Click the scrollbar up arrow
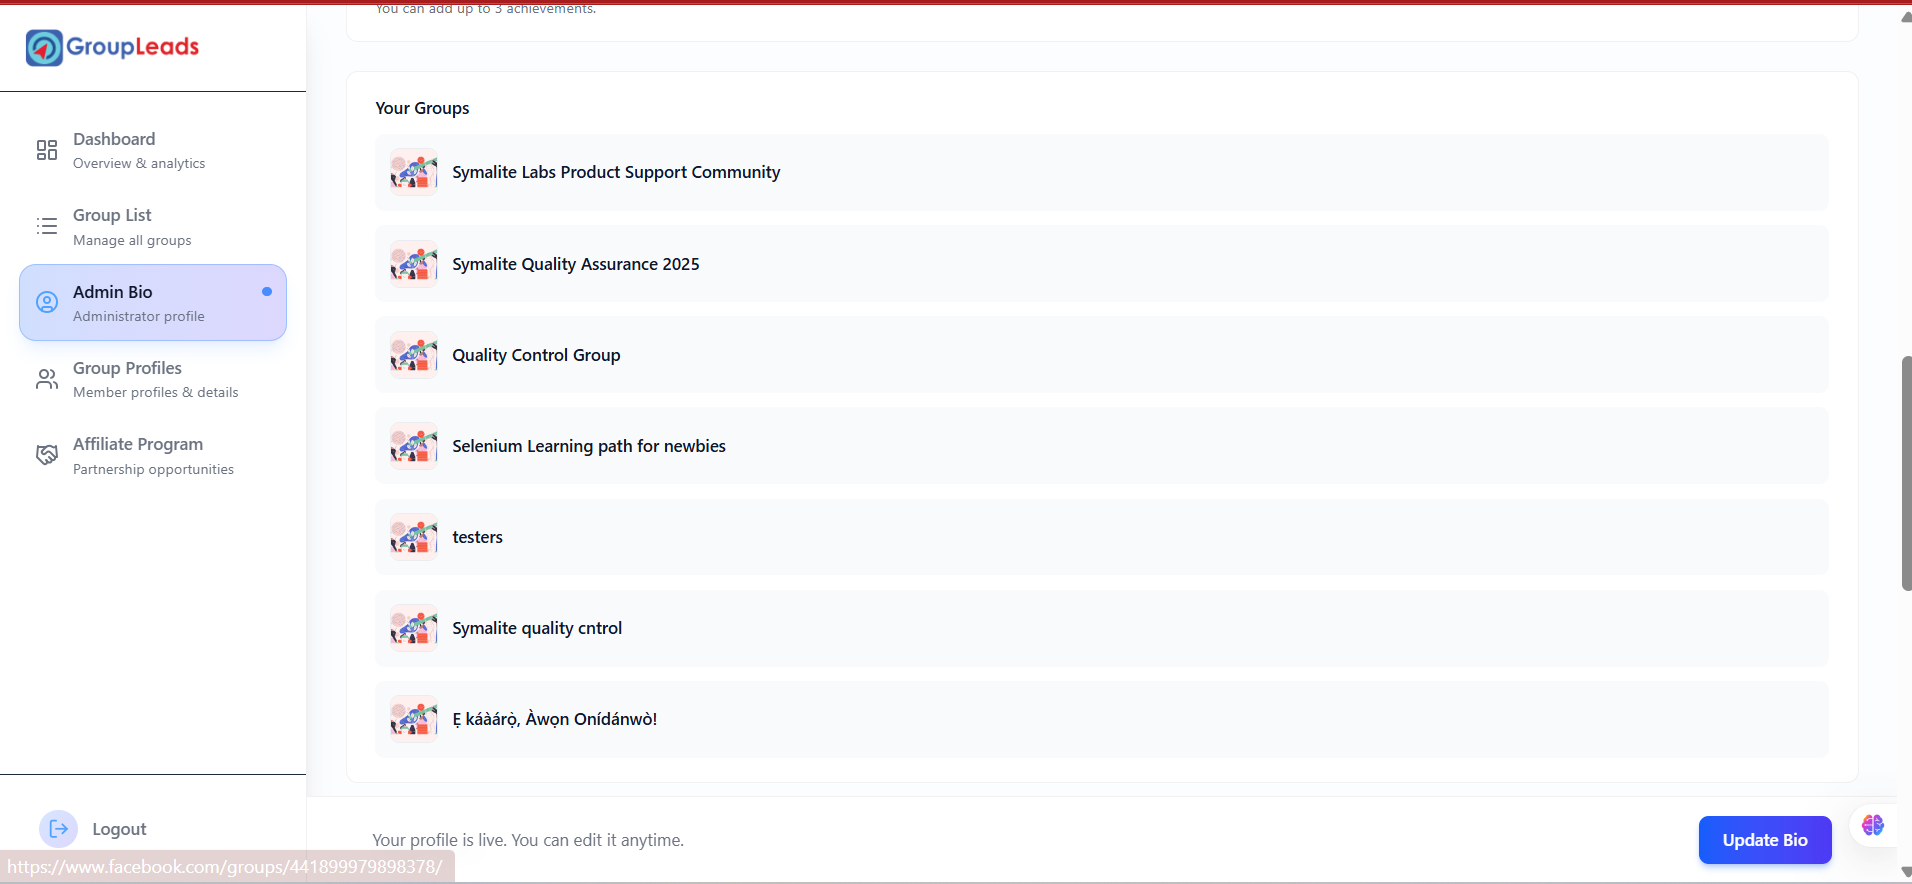This screenshot has height=884, width=1912. tap(1906, 17)
